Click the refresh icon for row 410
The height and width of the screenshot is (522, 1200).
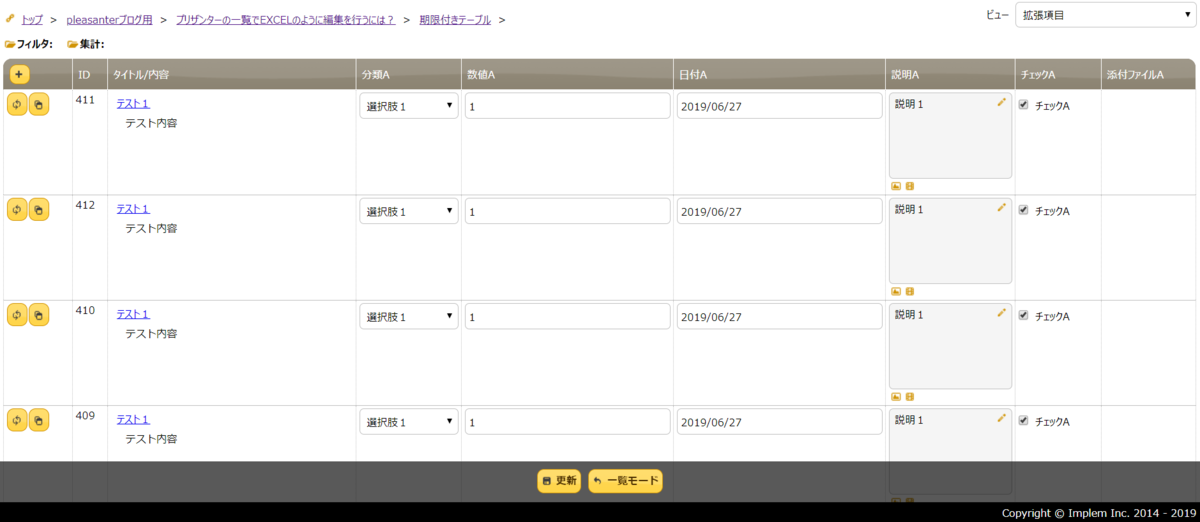pyautogui.click(x=17, y=314)
